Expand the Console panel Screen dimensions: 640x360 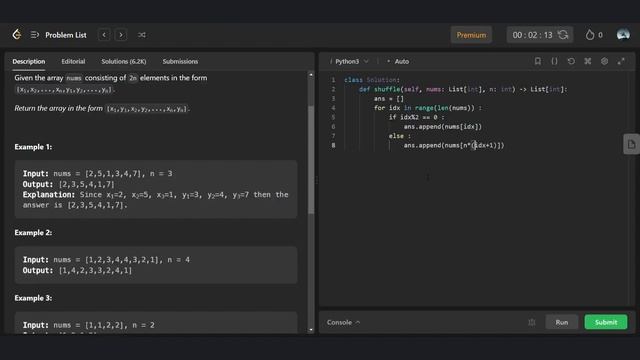pos(343,322)
